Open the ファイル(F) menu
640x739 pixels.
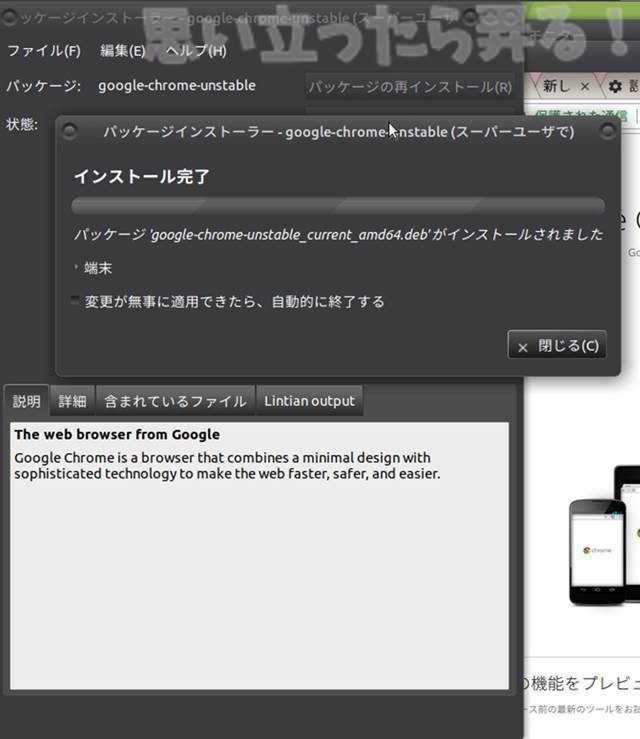pos(44,50)
